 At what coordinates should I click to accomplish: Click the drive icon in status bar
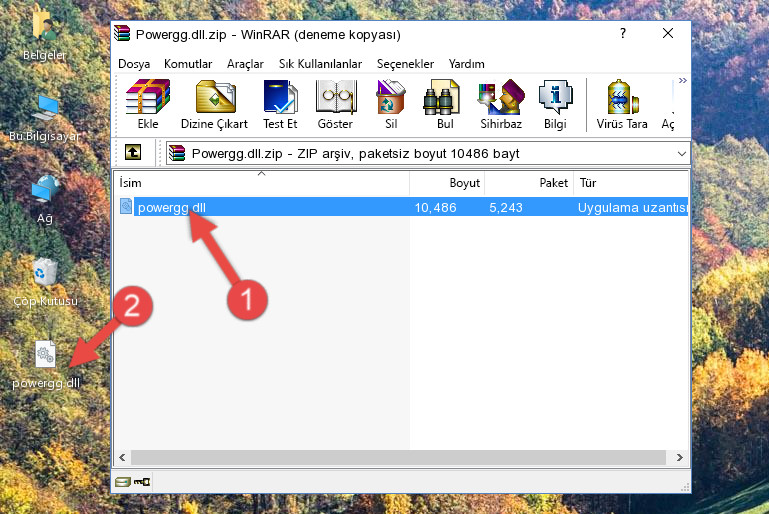coord(123,482)
